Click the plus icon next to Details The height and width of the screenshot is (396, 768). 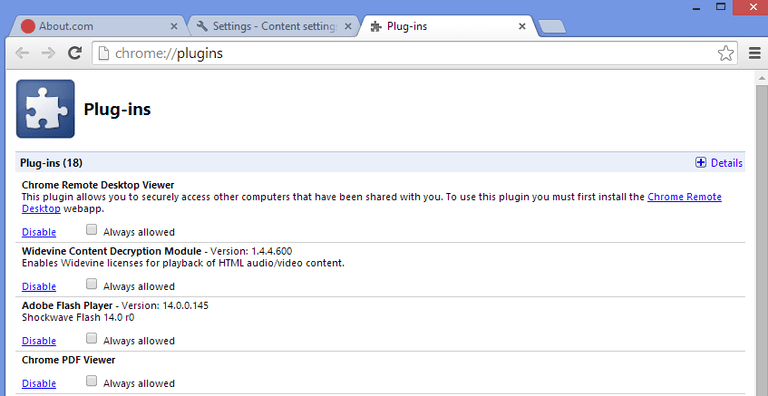coord(701,163)
